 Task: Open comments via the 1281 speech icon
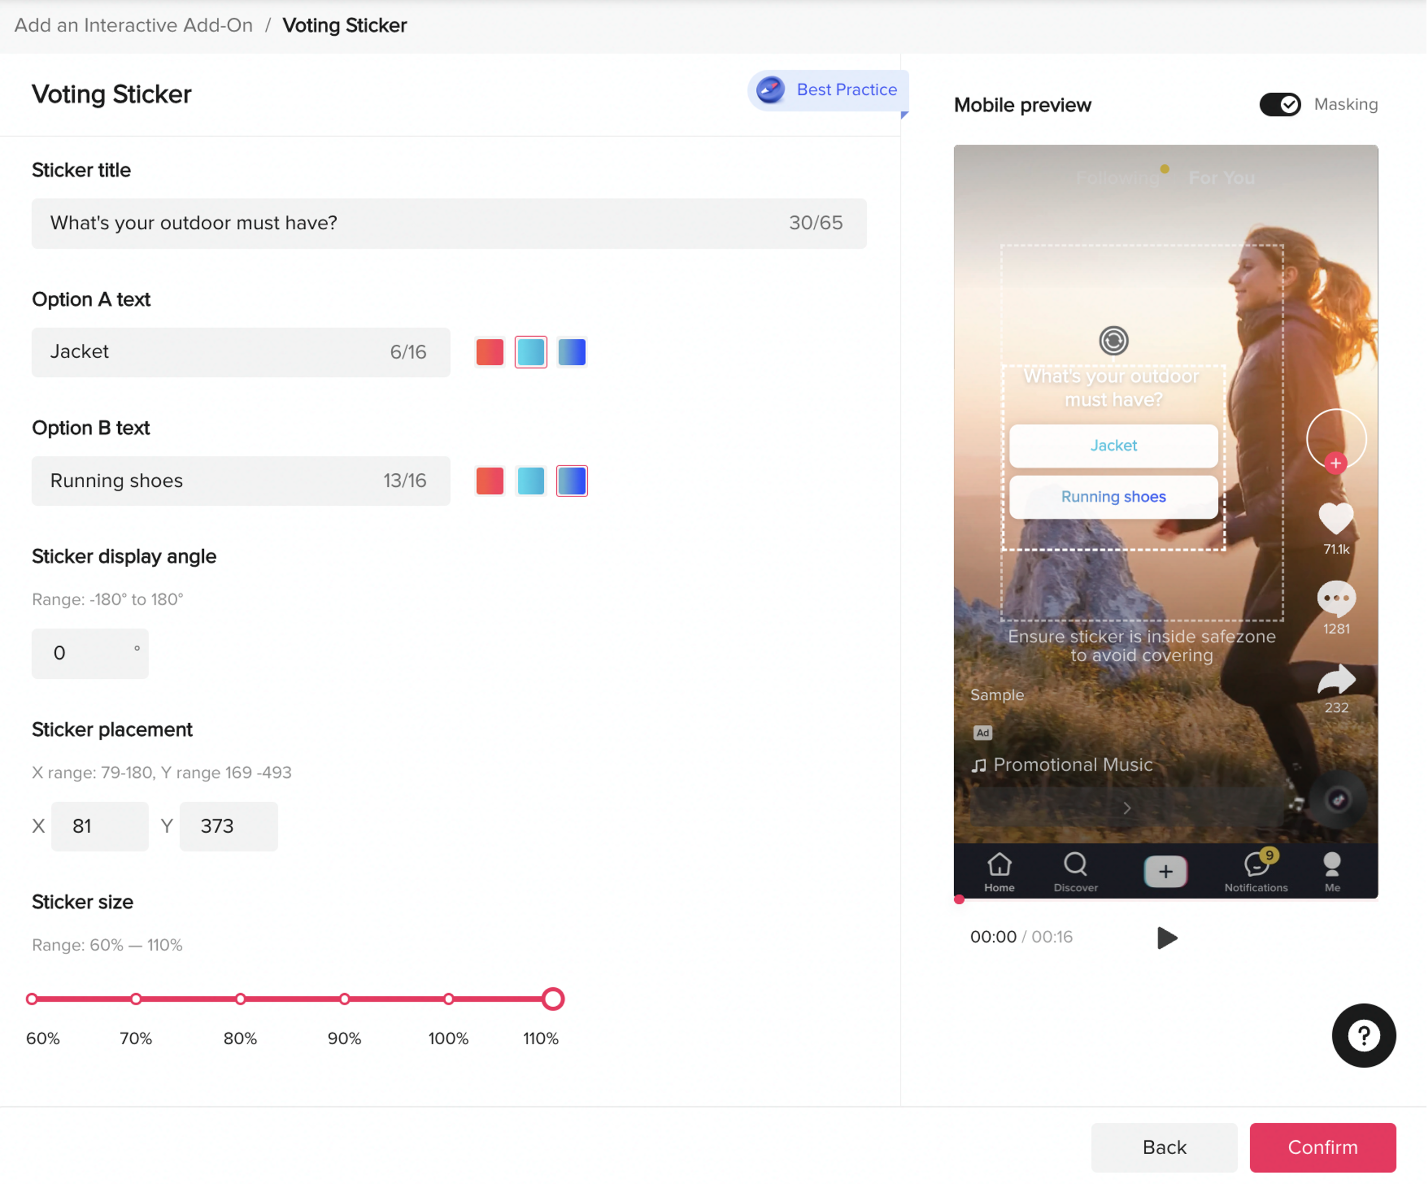(x=1336, y=602)
